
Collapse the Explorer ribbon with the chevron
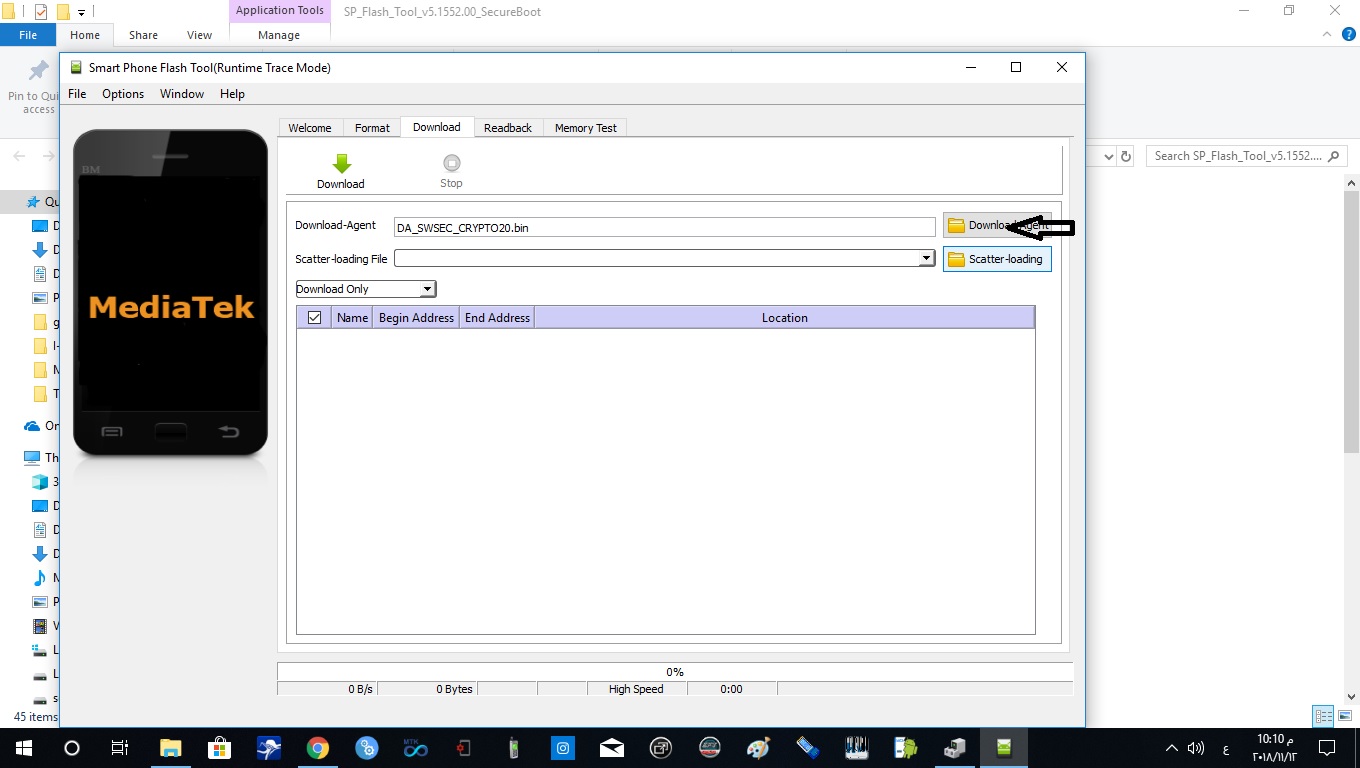(1327, 34)
